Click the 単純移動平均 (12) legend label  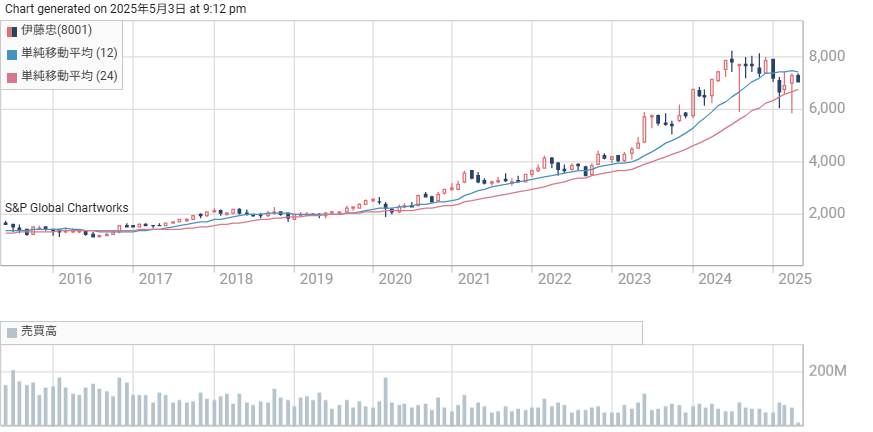69,54
